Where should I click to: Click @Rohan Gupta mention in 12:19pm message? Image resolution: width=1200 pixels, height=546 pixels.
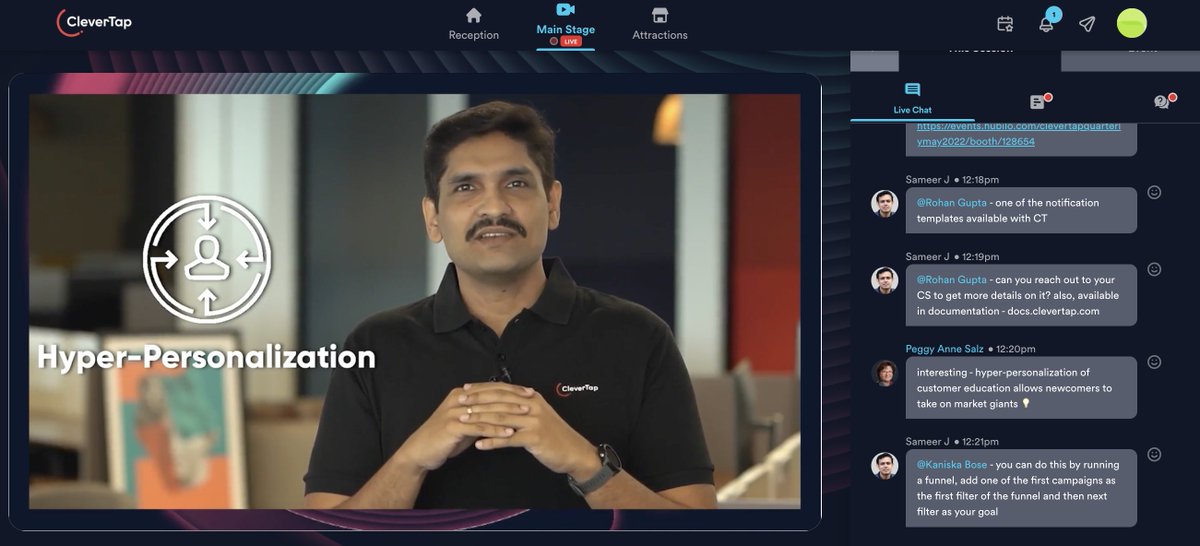952,280
